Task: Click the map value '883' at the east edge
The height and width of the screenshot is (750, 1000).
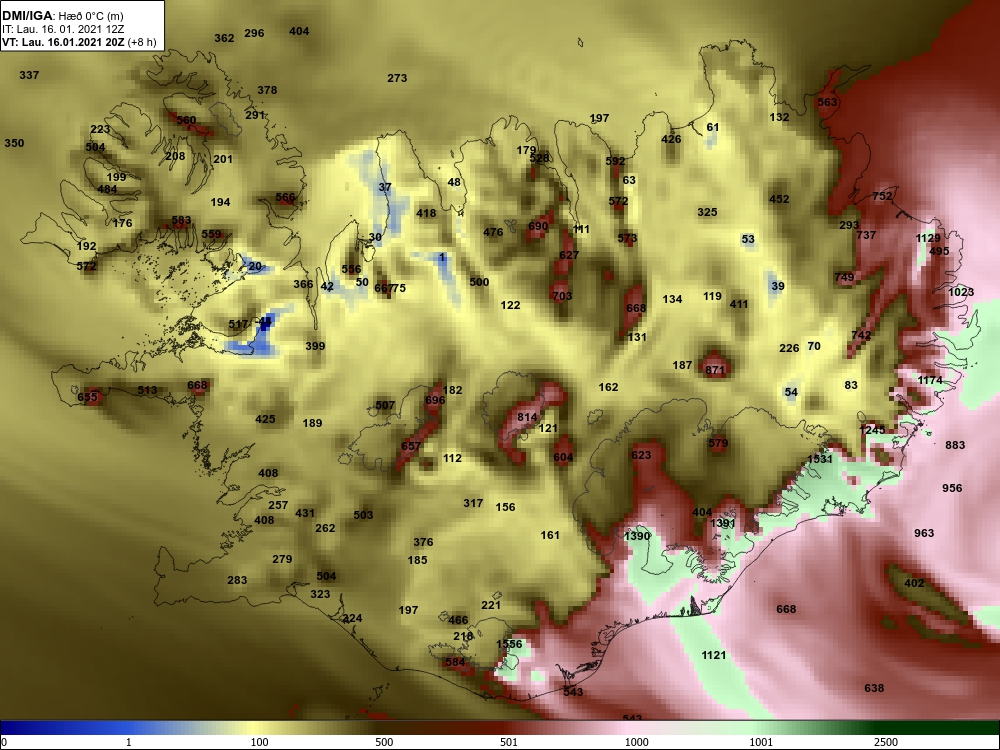Action: (x=955, y=445)
